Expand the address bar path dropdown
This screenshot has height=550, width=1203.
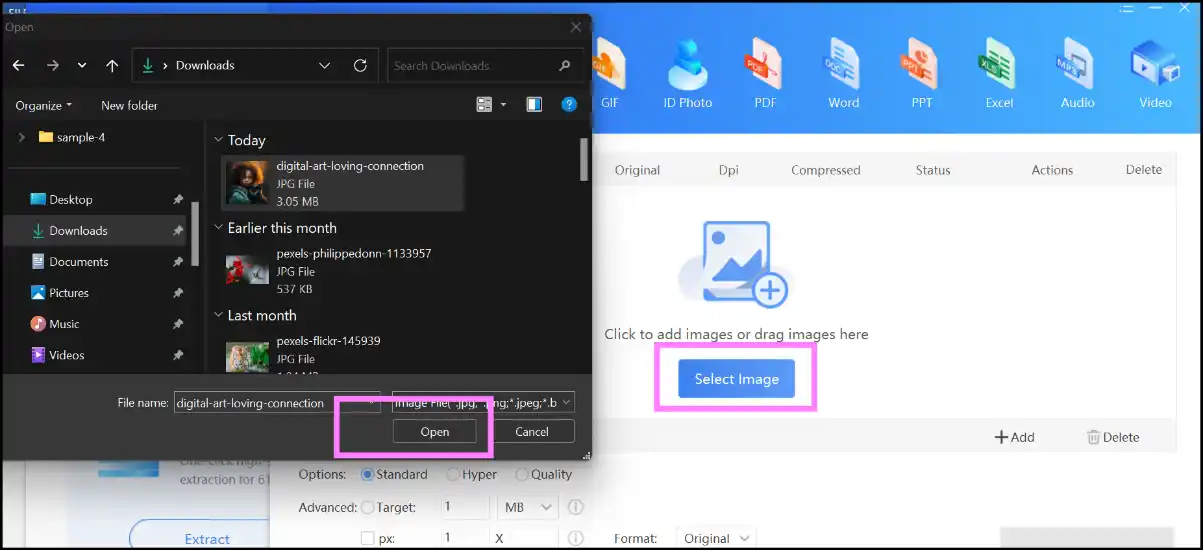coord(324,65)
